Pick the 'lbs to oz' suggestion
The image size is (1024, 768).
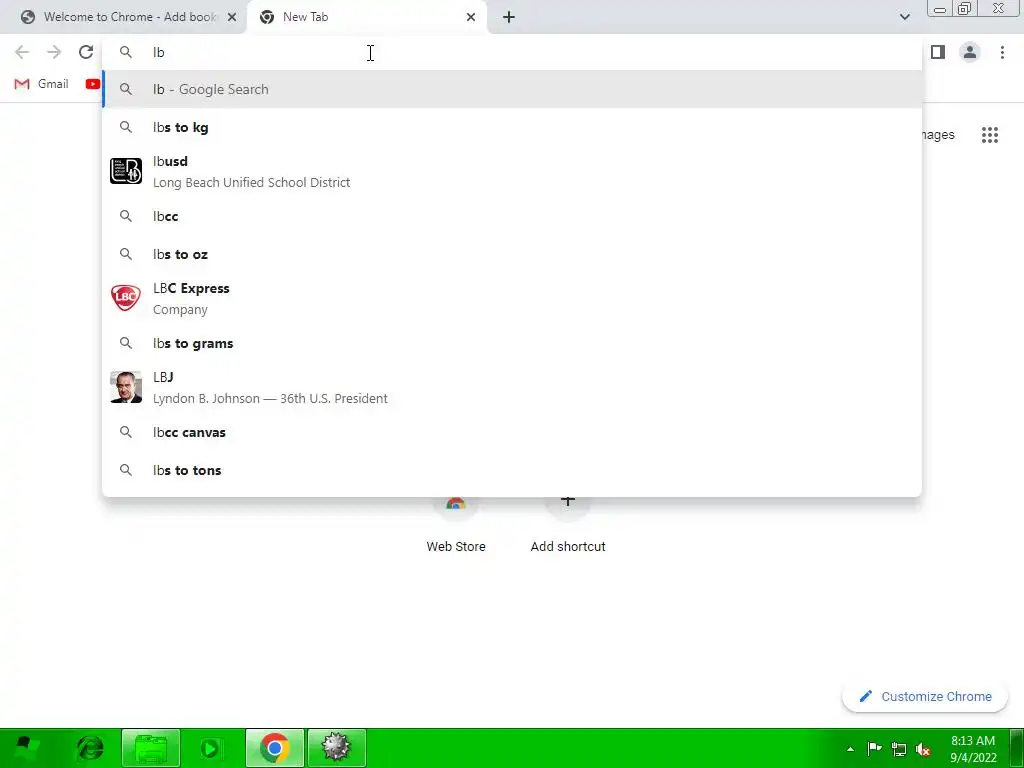512,254
